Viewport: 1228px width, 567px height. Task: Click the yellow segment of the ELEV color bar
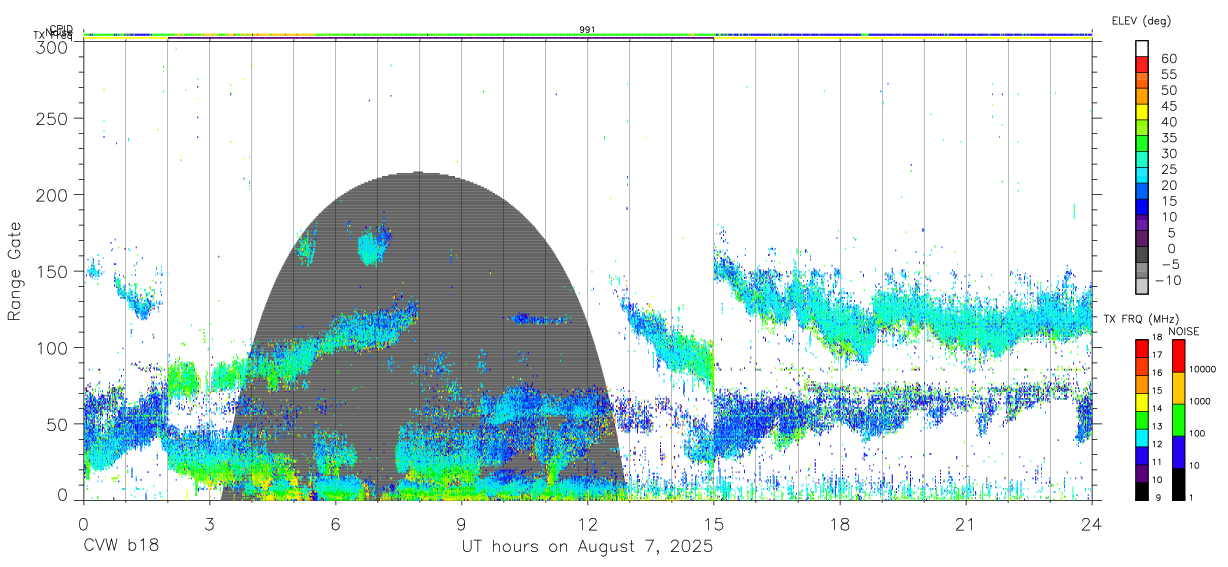1142,113
